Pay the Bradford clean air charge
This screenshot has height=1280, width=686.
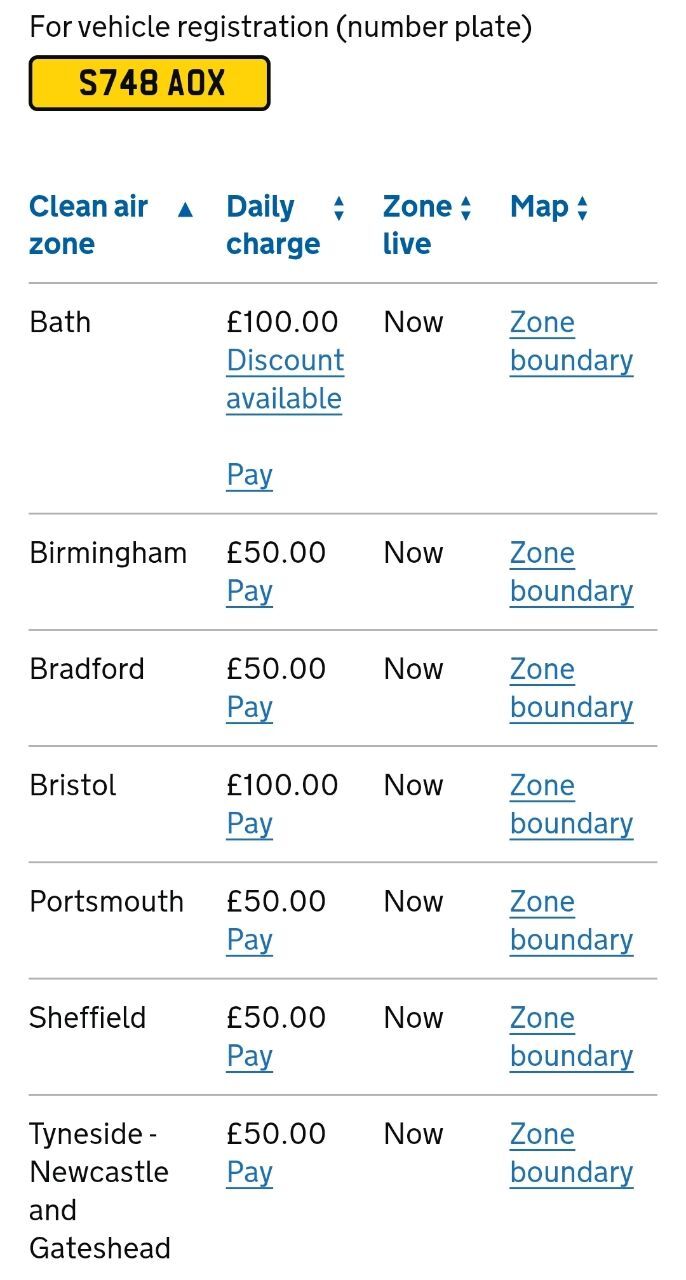click(x=249, y=707)
